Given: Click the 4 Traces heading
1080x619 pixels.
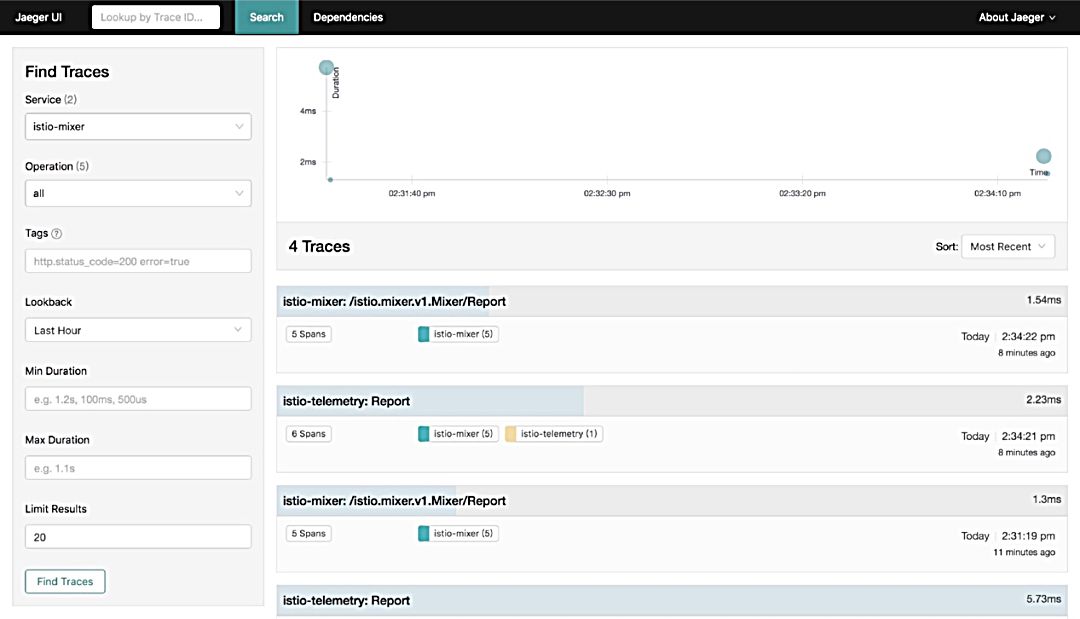Looking at the screenshot, I should [x=319, y=246].
